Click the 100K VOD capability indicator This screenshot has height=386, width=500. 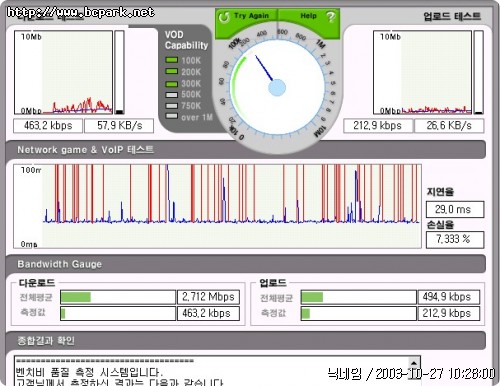tap(172, 60)
